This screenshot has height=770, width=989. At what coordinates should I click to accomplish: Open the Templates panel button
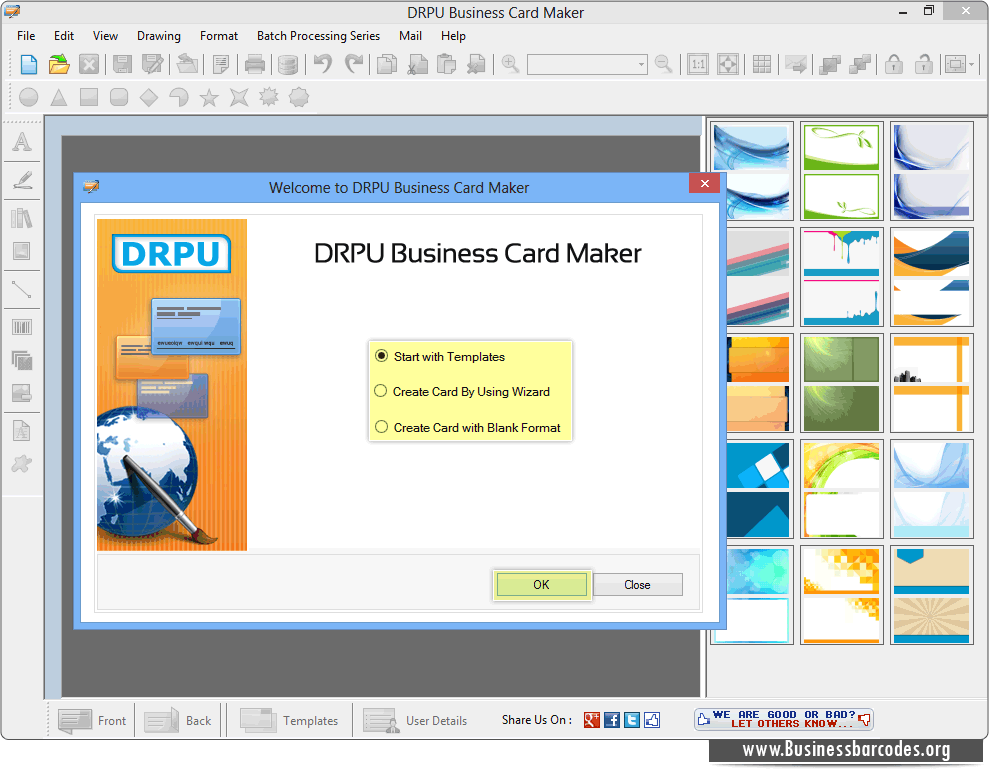coord(290,720)
